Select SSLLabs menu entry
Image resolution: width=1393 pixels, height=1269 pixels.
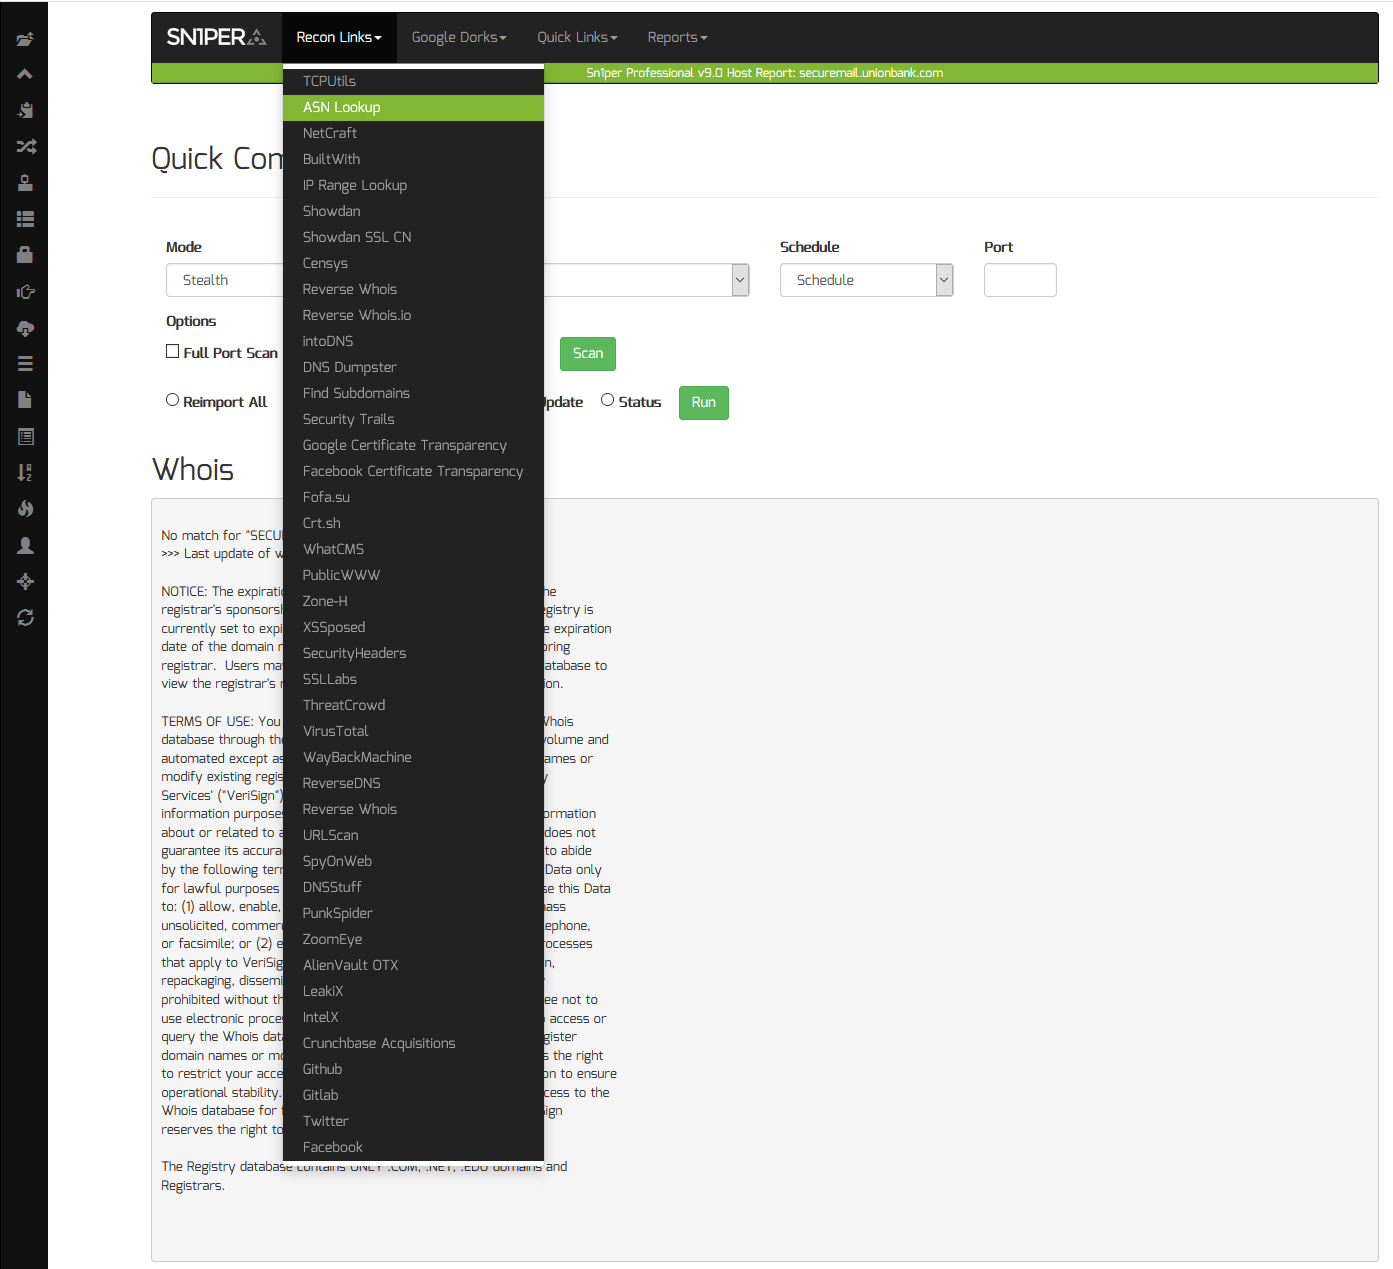tap(413, 679)
